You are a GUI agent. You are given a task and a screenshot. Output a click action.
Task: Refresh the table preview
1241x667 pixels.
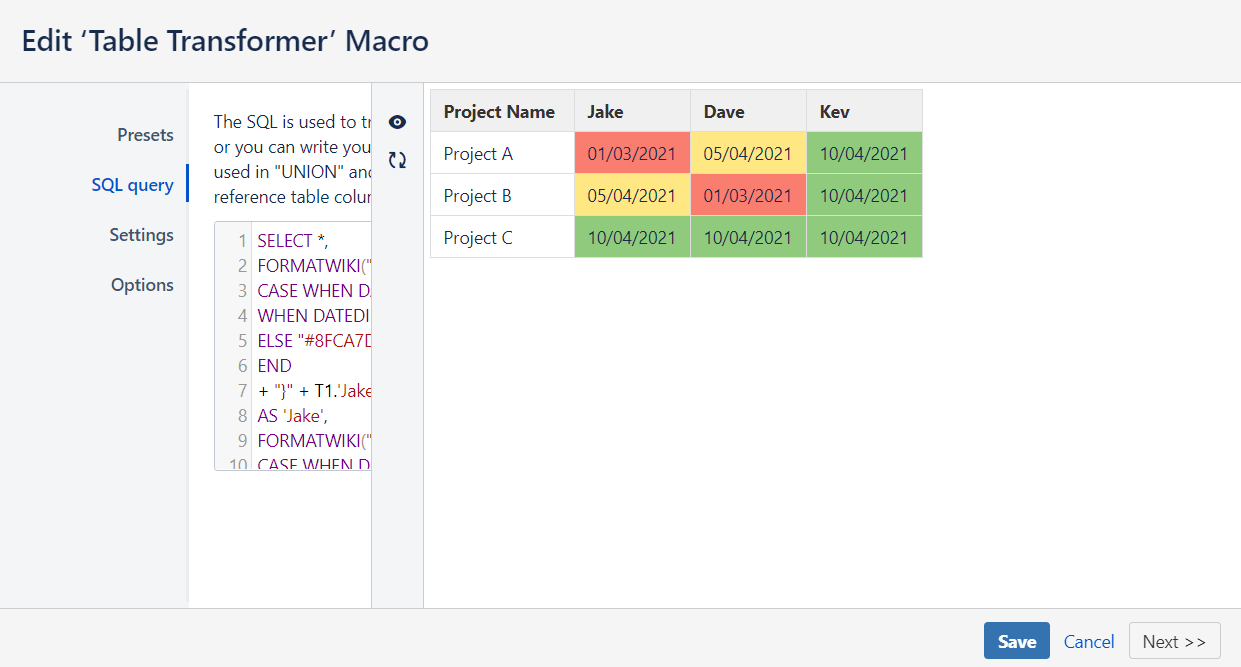click(397, 159)
